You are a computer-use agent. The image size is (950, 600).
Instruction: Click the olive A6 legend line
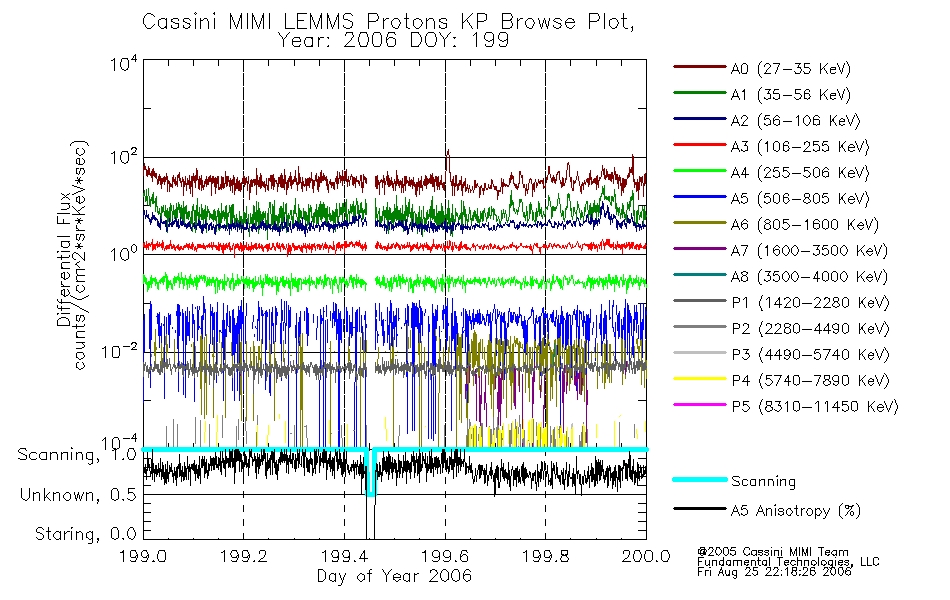point(699,223)
